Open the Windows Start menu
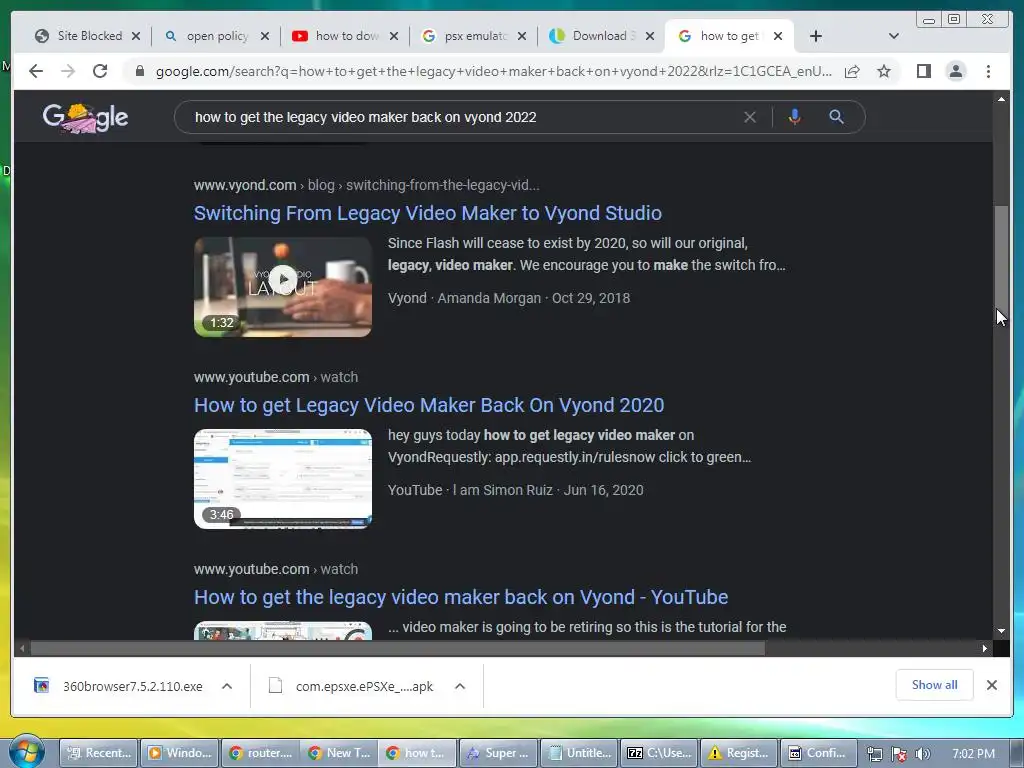The height and width of the screenshot is (768, 1024). [x=26, y=752]
